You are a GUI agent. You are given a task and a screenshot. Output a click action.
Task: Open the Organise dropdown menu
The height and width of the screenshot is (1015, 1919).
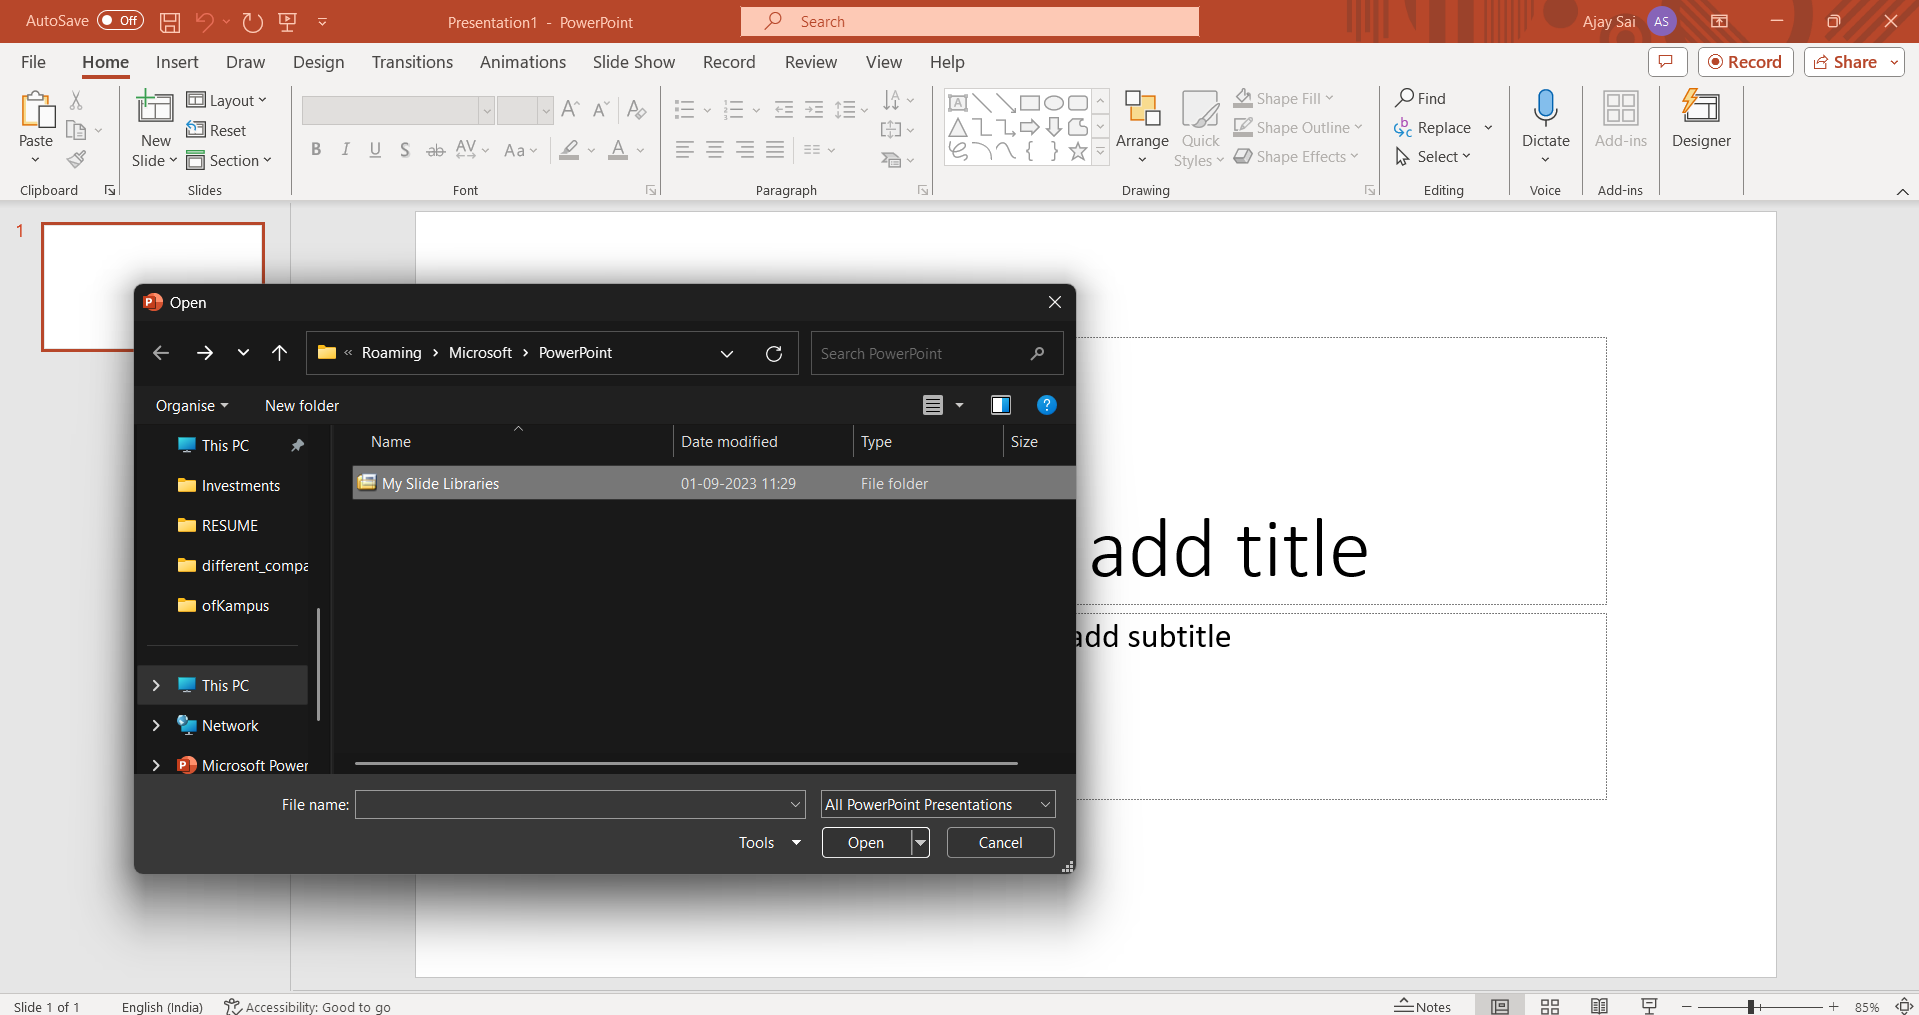coord(192,405)
